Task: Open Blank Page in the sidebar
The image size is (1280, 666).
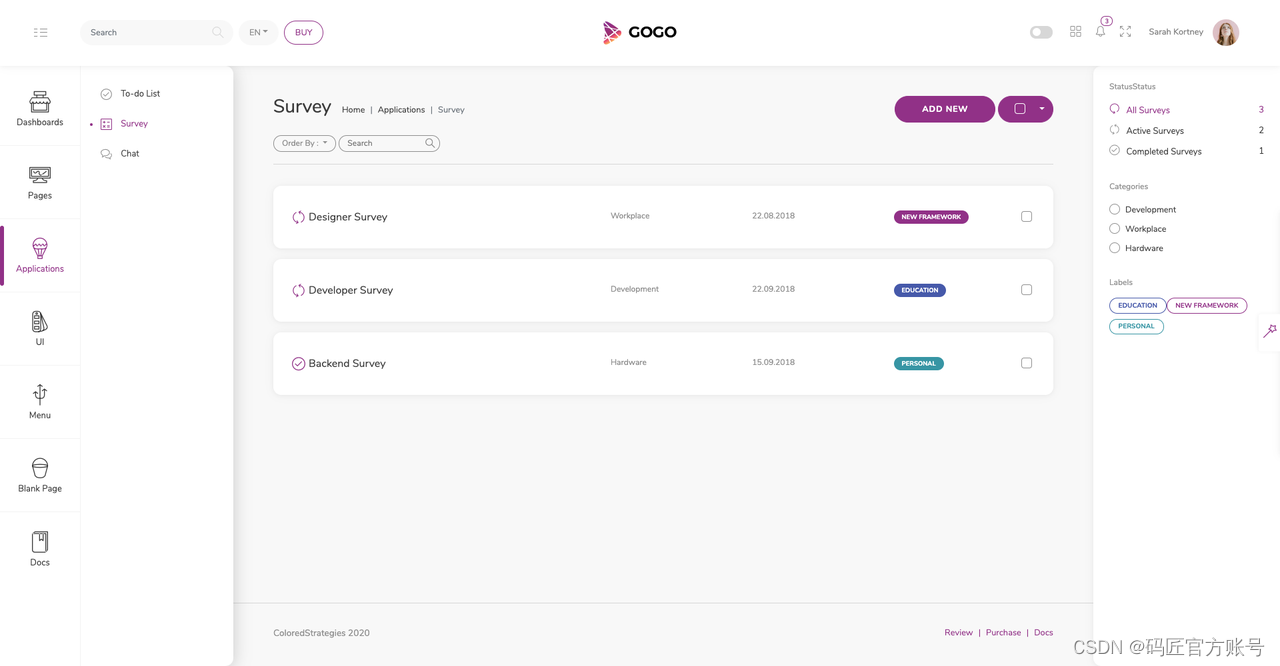Action: [40, 475]
